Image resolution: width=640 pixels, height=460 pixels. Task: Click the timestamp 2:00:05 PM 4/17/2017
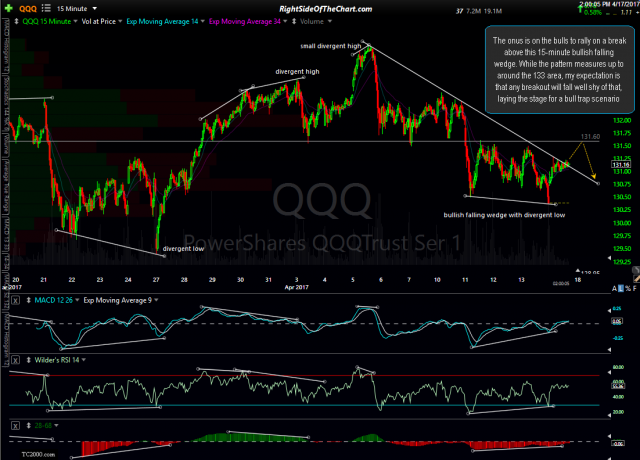click(609, 4)
